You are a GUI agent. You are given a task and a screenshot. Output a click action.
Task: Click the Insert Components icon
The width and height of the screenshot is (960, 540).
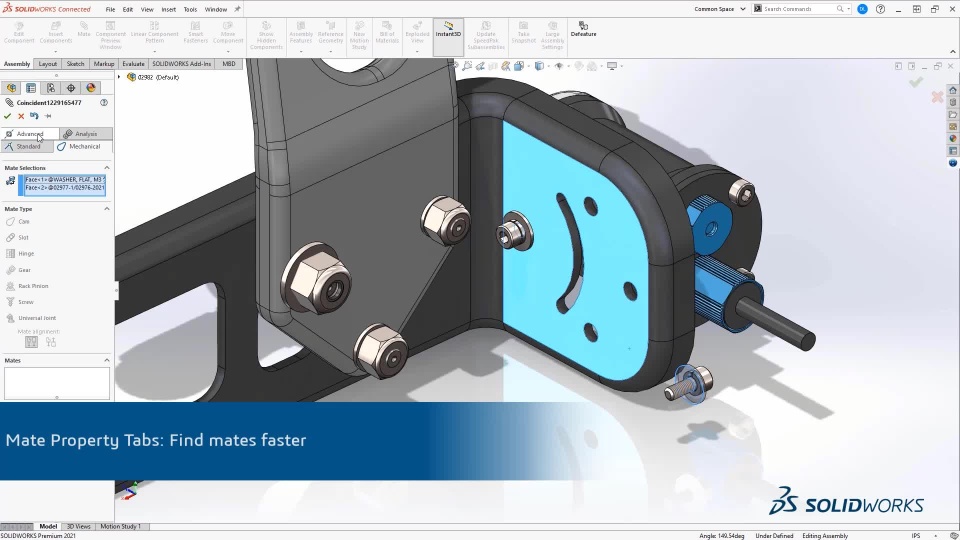click(x=56, y=26)
